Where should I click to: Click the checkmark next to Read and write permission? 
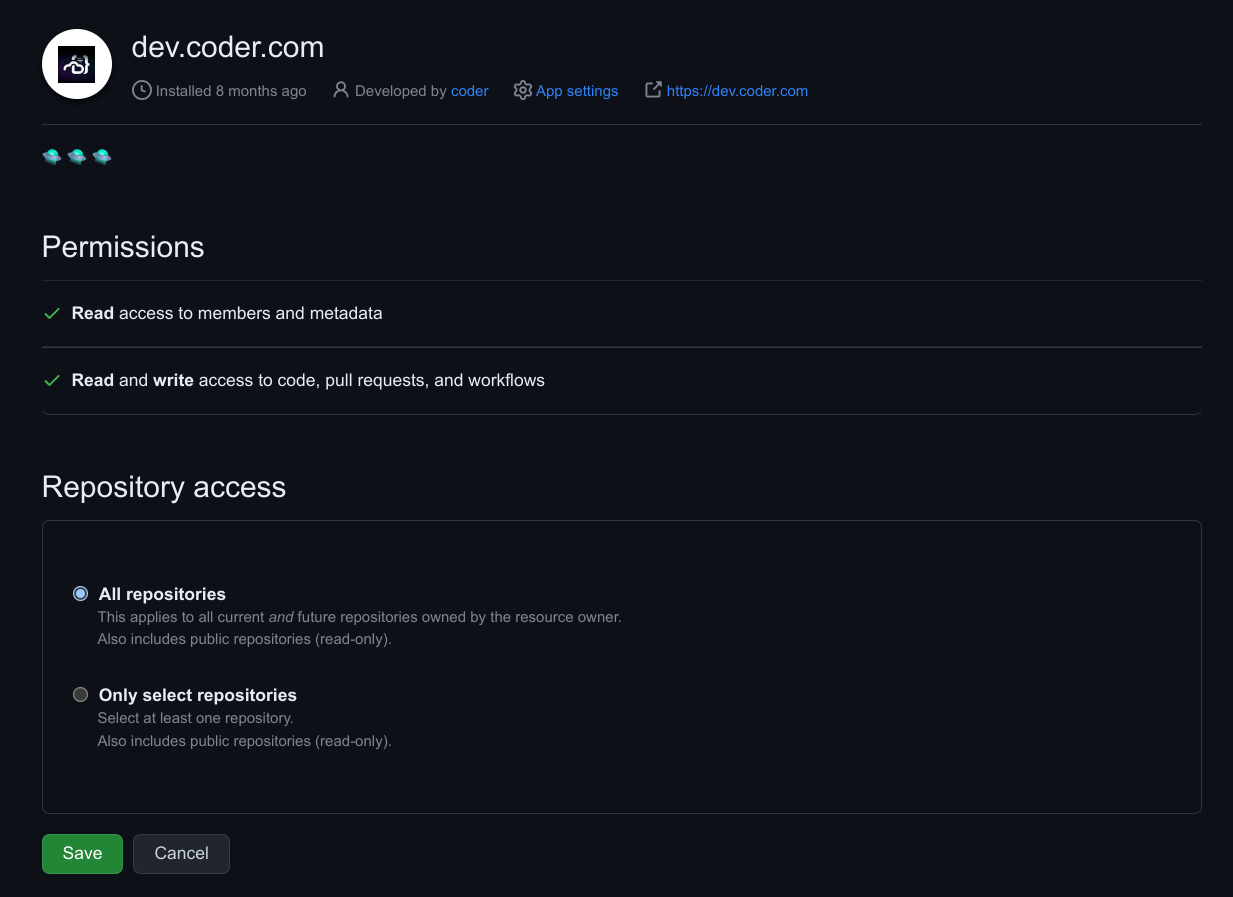52,380
